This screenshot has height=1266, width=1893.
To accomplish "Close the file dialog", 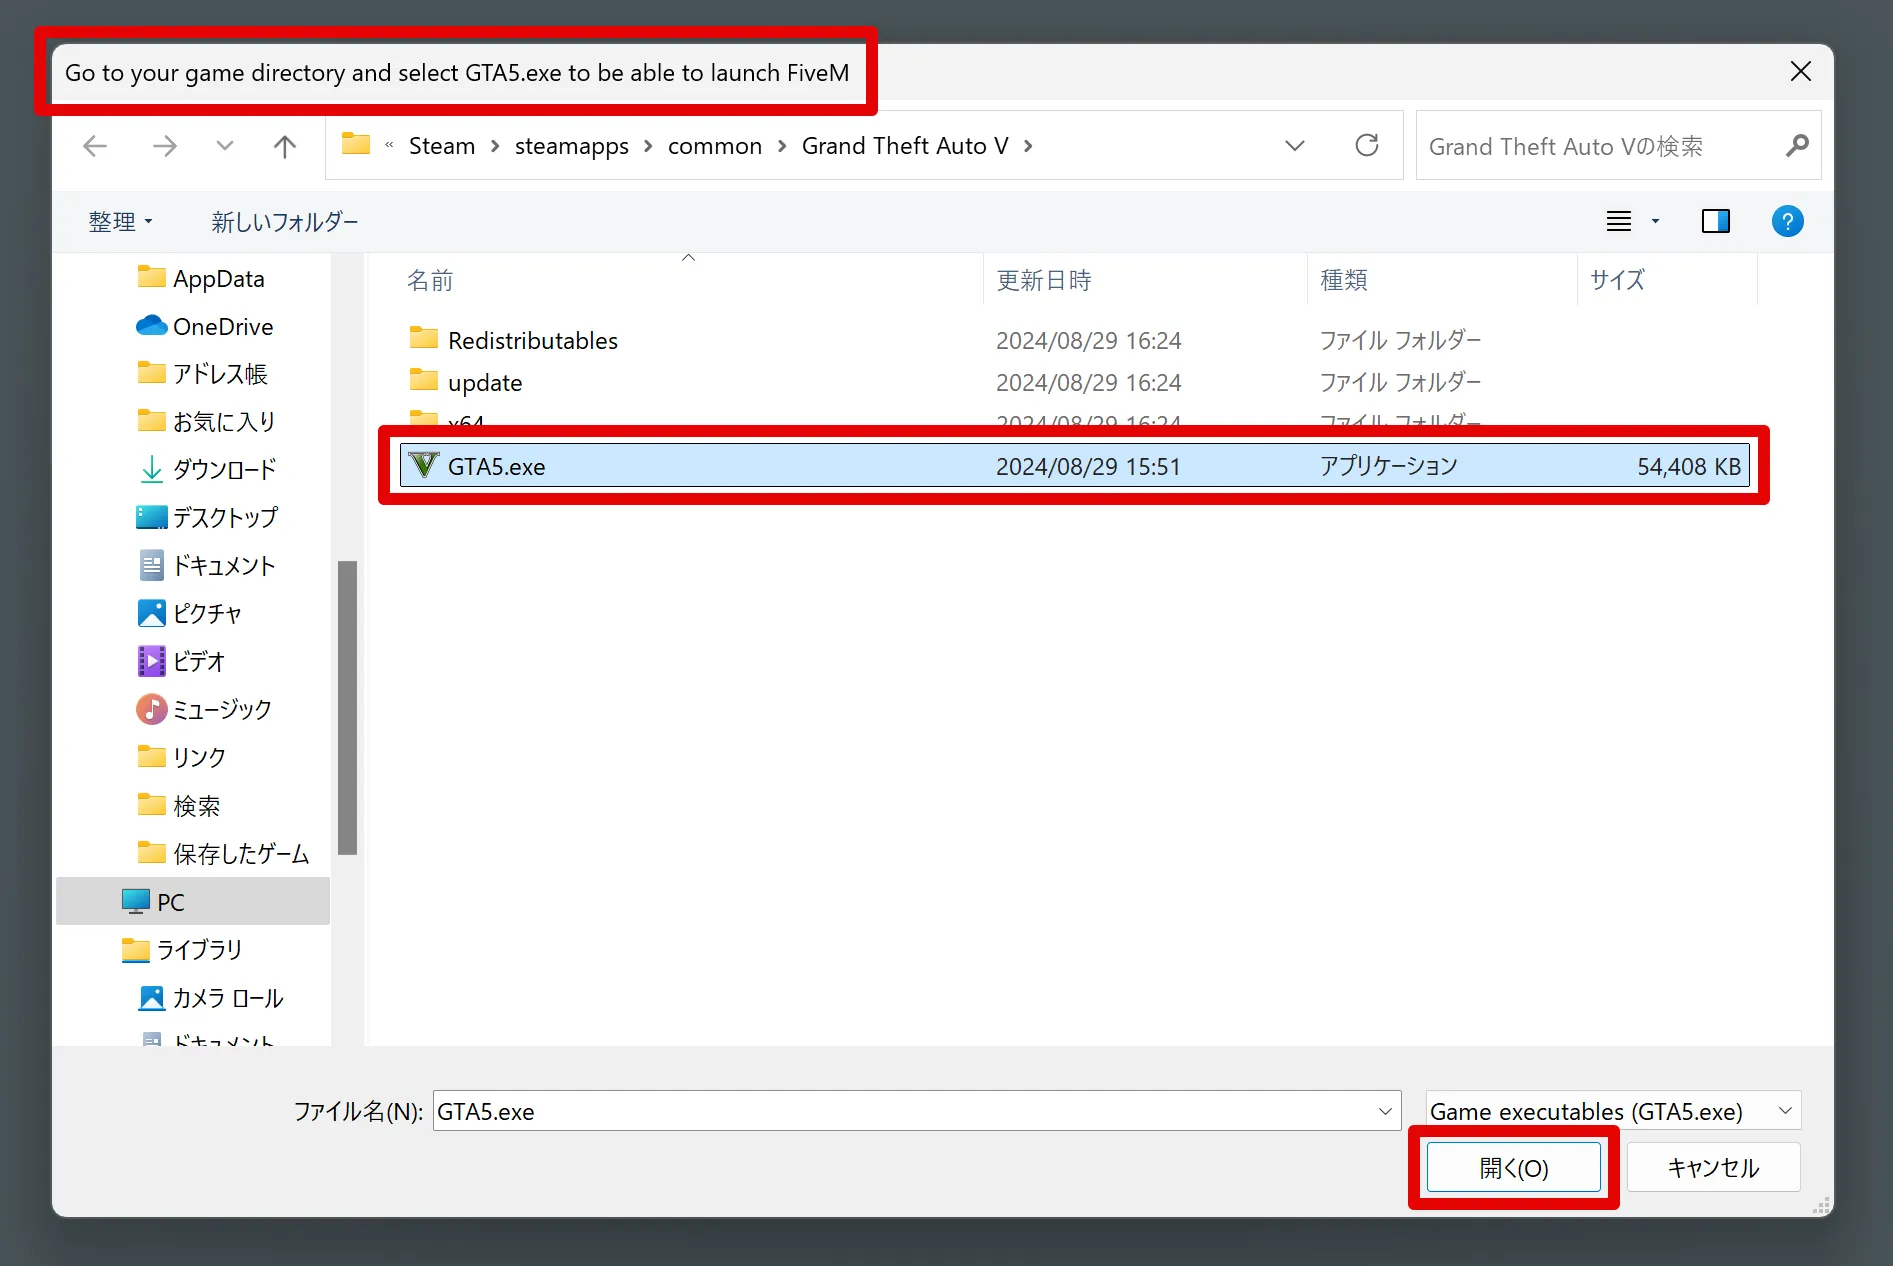I will pyautogui.click(x=1801, y=71).
